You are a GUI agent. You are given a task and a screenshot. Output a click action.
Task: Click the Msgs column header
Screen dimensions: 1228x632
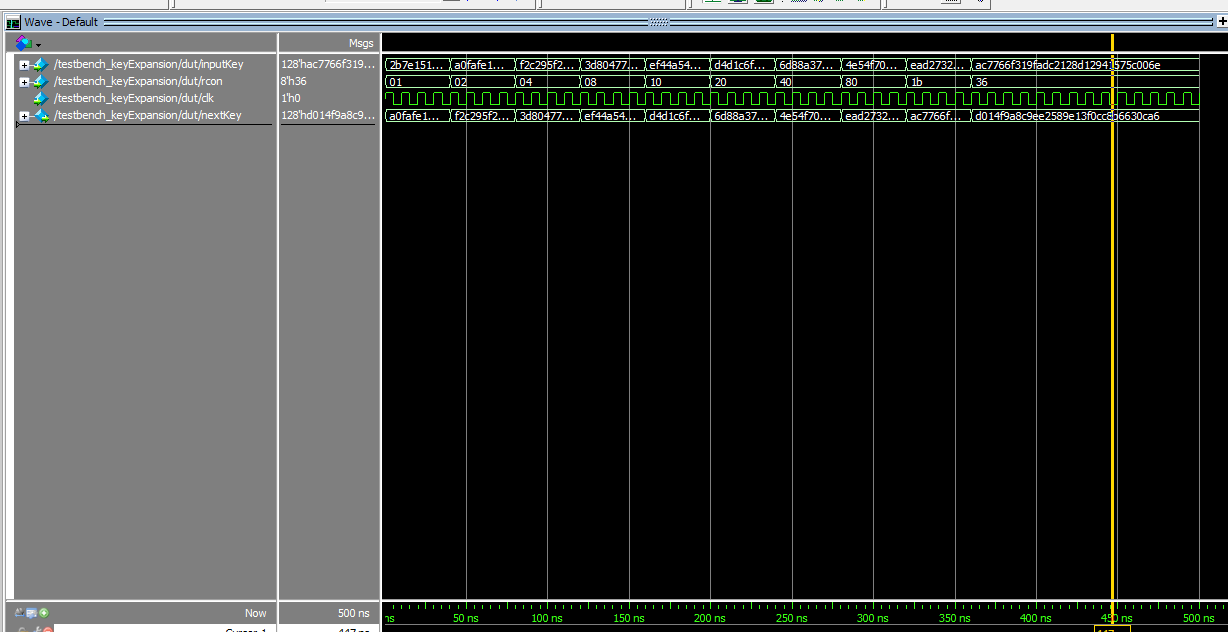pyautogui.click(x=361, y=43)
